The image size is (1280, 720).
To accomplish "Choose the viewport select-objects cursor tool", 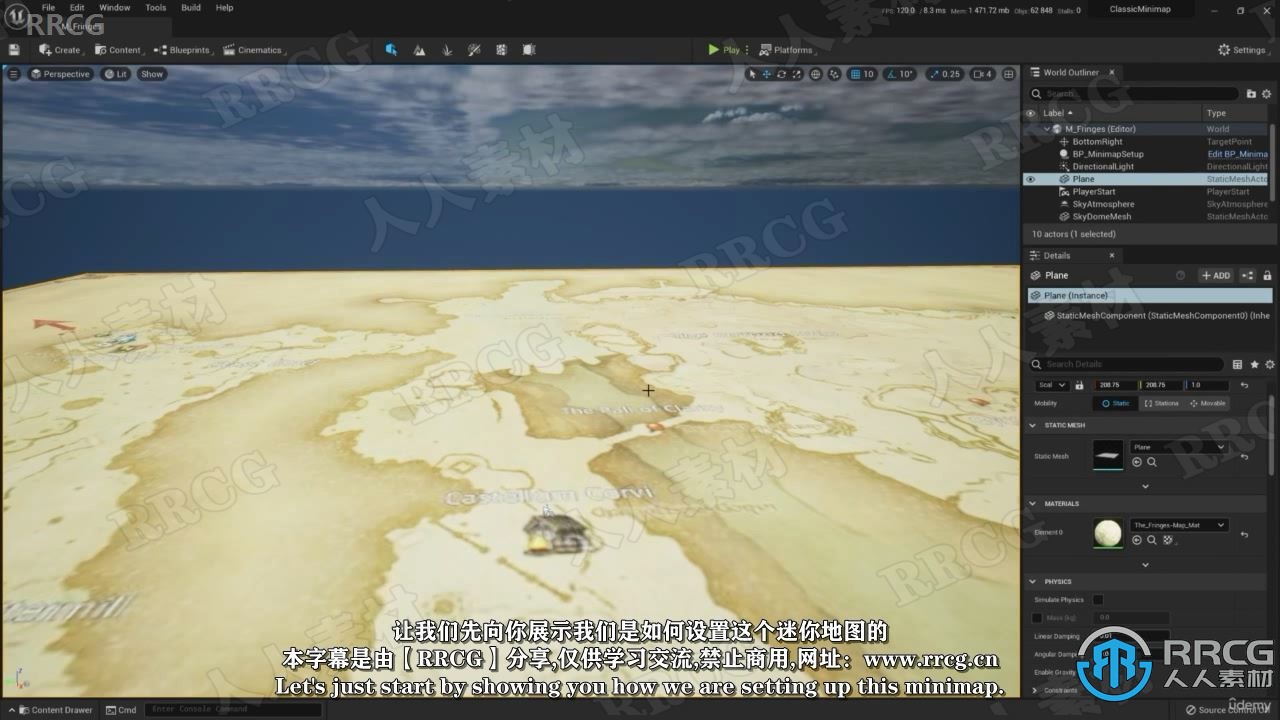I will pos(753,74).
